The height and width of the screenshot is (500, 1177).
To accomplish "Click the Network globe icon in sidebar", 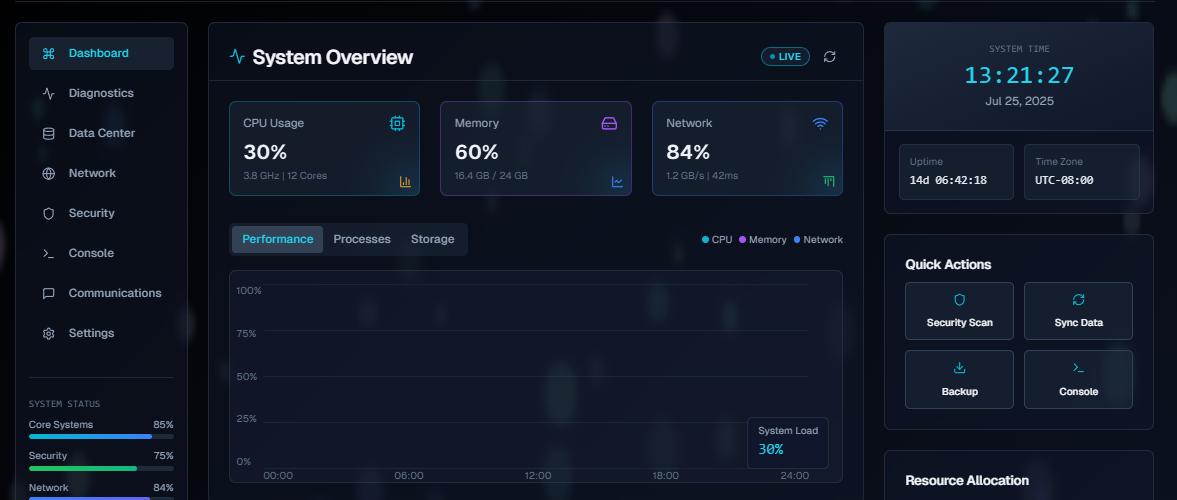I will [x=49, y=173].
